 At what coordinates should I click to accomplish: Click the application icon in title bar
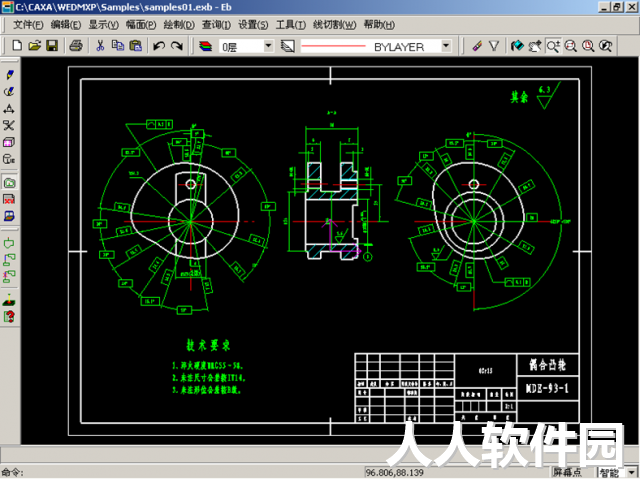[7, 7]
